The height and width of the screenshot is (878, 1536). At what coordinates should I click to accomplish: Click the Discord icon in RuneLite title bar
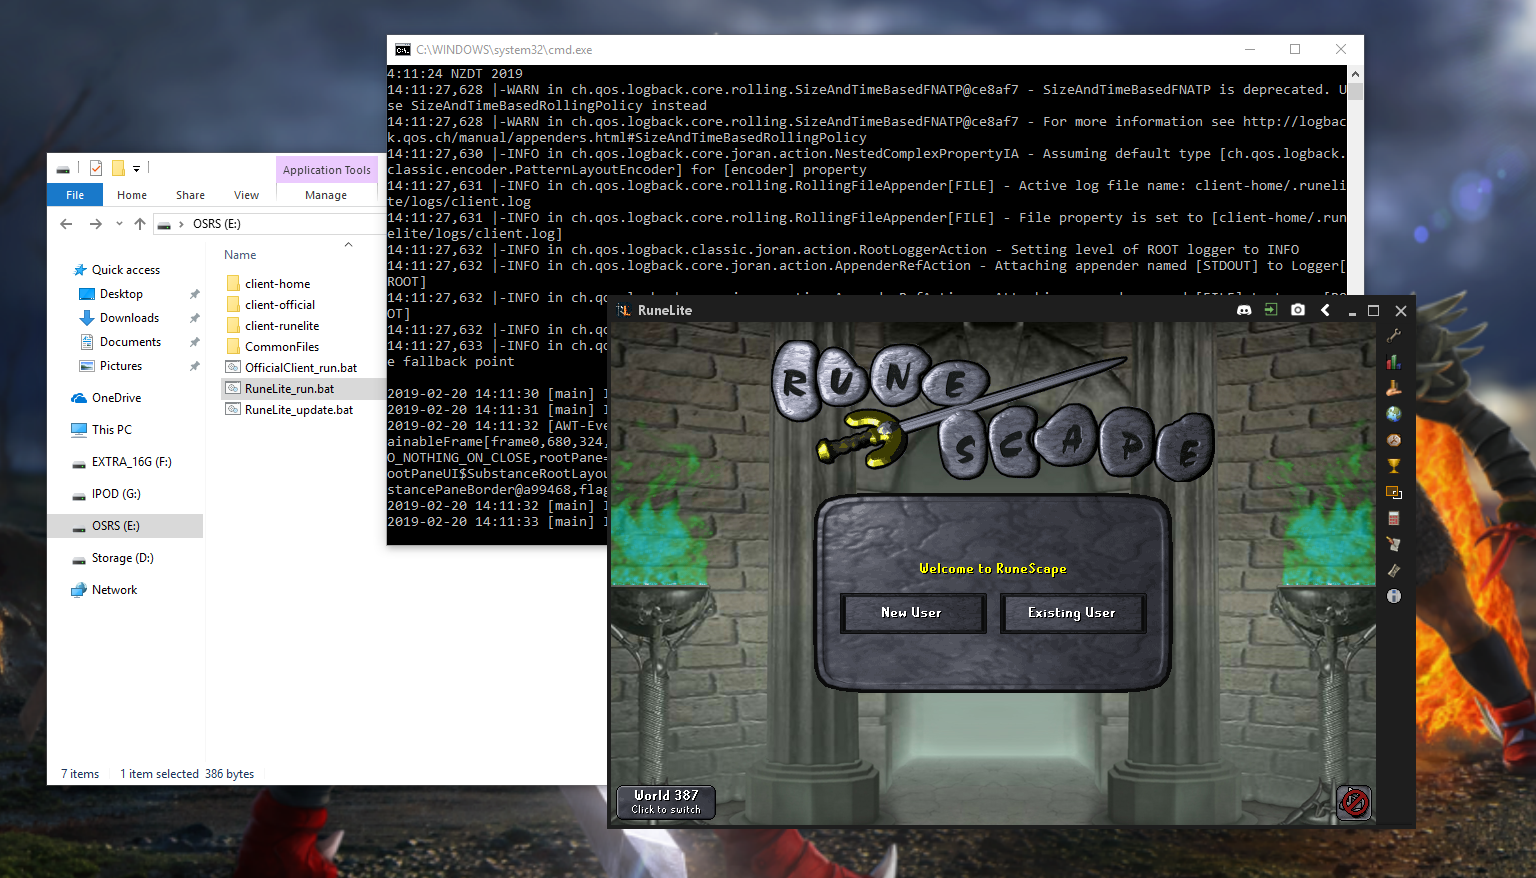click(1244, 310)
